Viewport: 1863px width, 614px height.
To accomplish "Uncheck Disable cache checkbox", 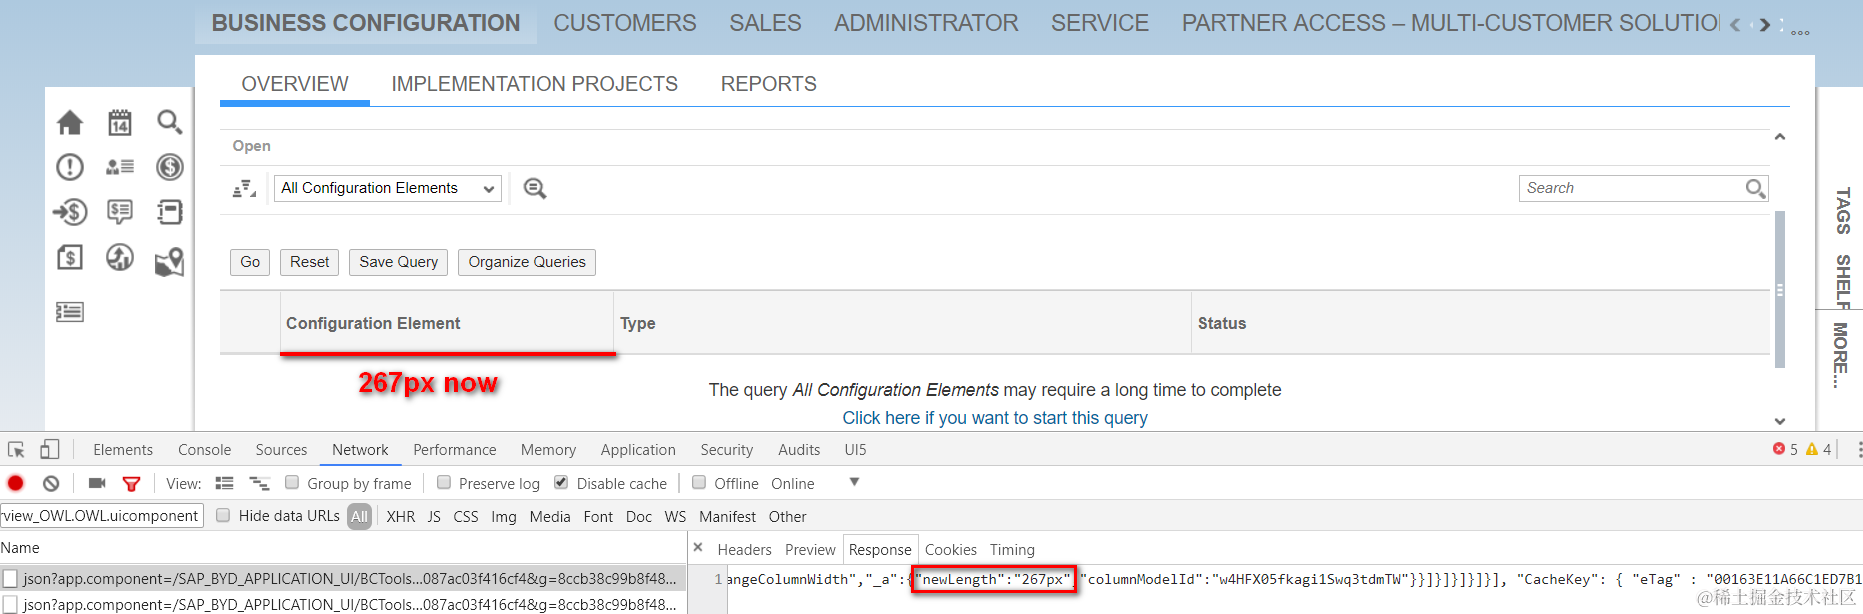I will tap(561, 483).
